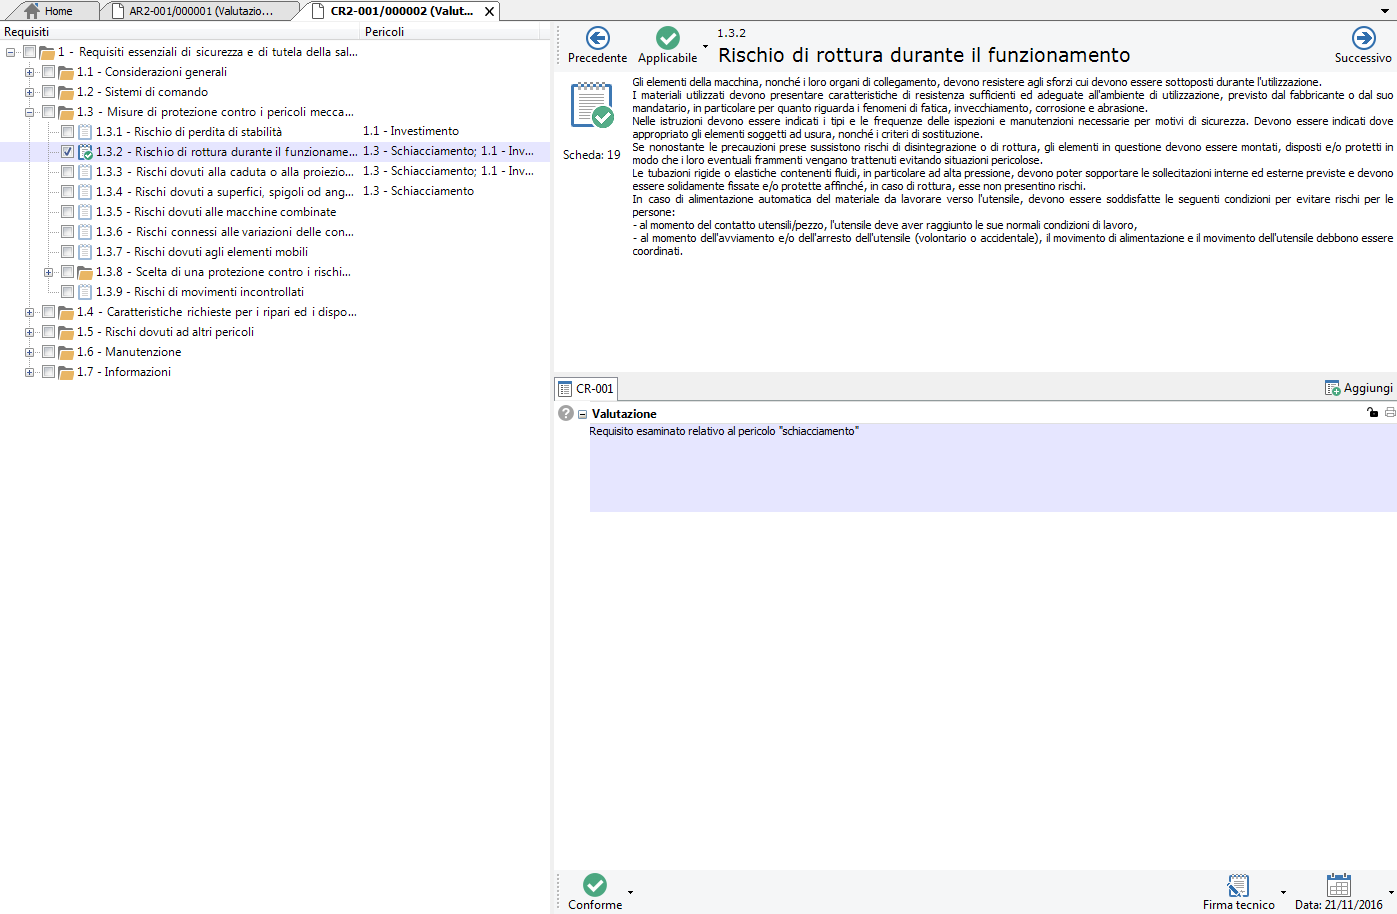
Task: Collapse the Valutazione section
Action: point(582,414)
